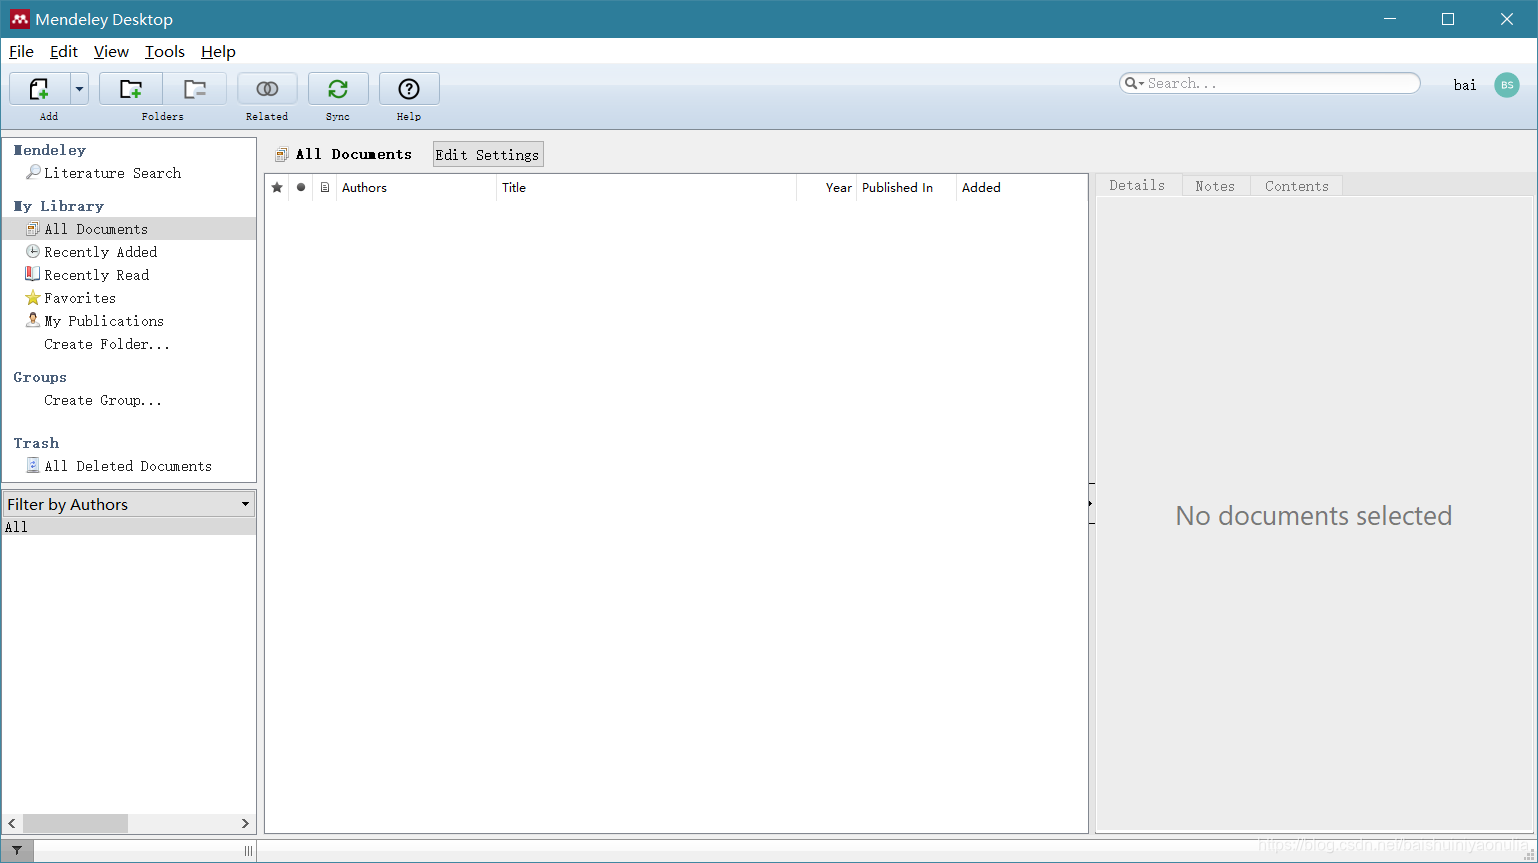Viewport: 1538px width, 863px height.
Task: Switch to the Details tab
Action: (1138, 185)
